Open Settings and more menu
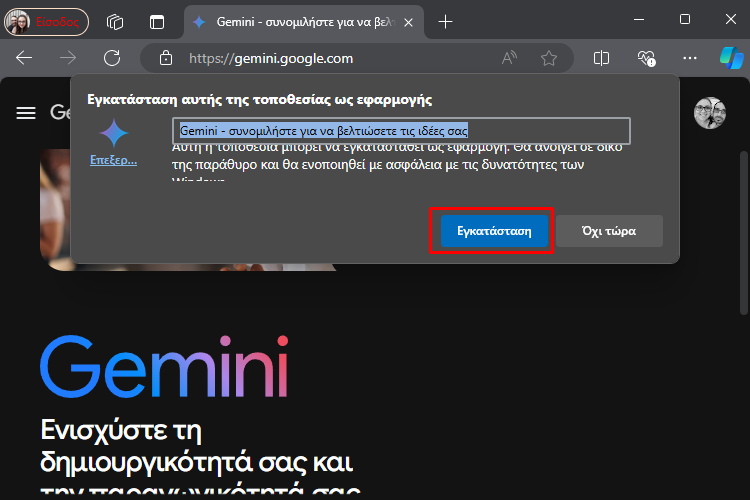This screenshot has width=750, height=500. (690, 58)
